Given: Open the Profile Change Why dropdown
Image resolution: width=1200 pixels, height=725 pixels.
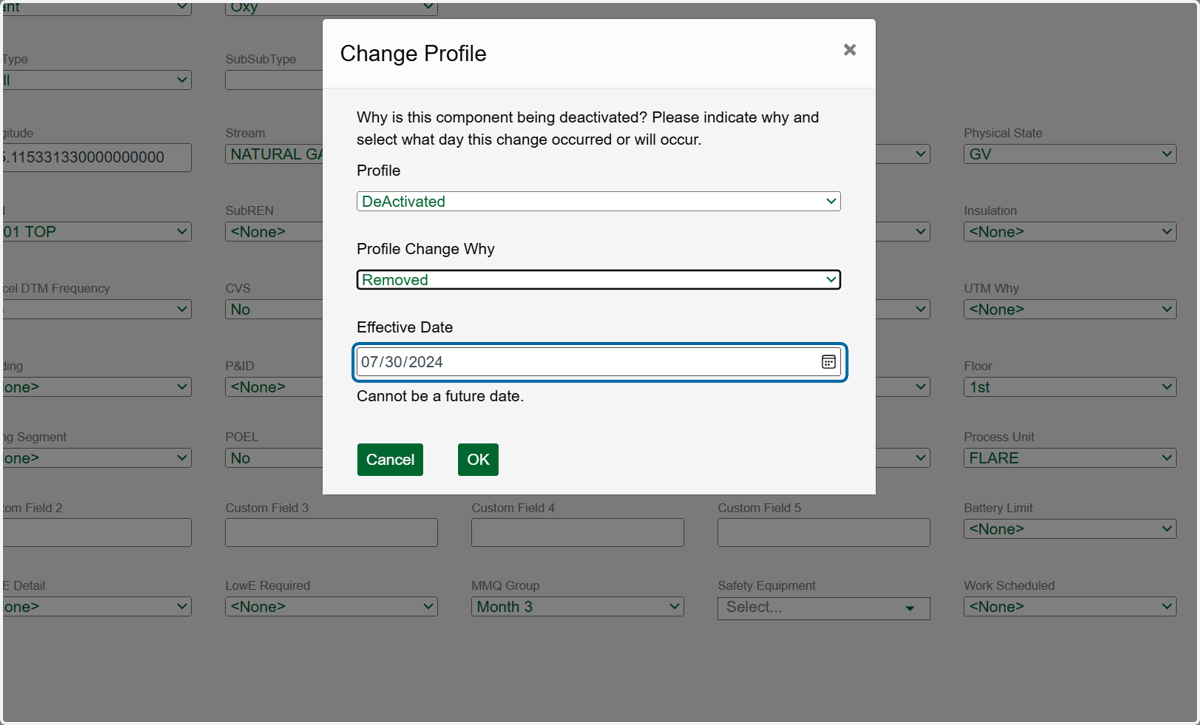Looking at the screenshot, I should (x=598, y=280).
